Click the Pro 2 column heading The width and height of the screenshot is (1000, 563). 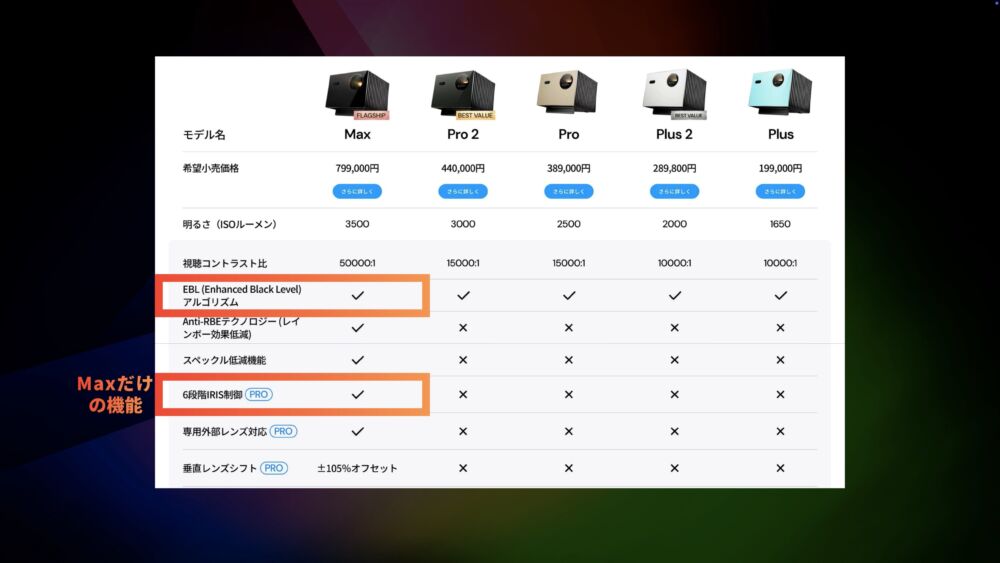coord(463,135)
